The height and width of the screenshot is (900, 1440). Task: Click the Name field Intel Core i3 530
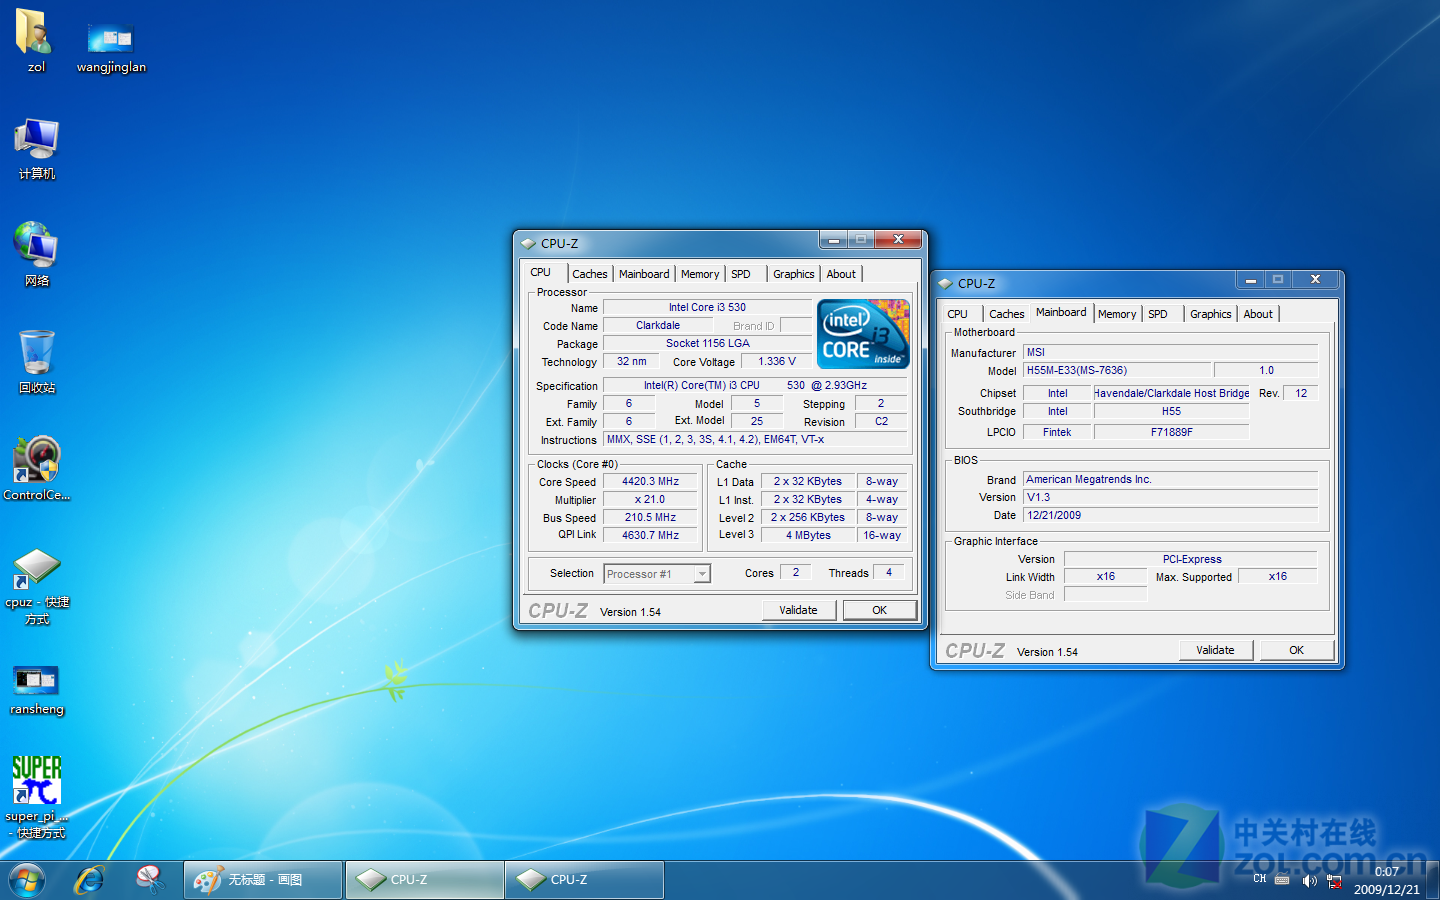click(x=707, y=307)
